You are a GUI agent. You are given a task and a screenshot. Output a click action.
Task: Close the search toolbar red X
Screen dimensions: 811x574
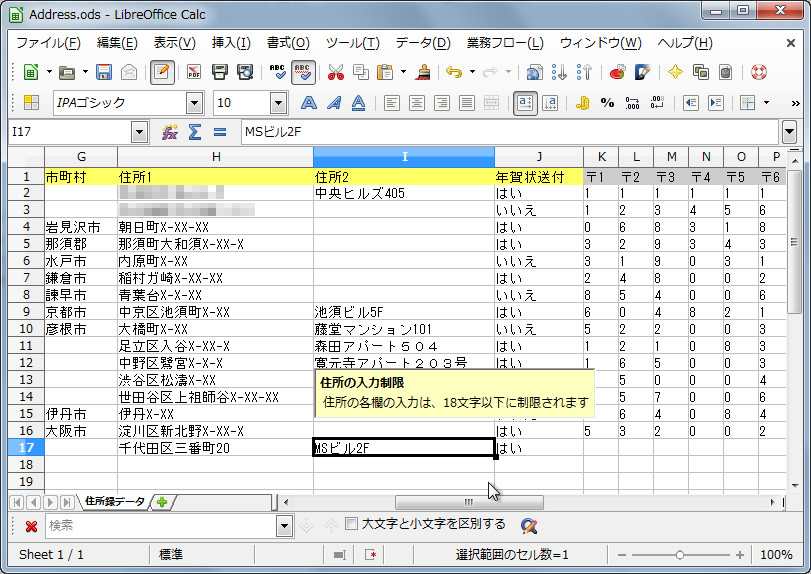pos(31,526)
